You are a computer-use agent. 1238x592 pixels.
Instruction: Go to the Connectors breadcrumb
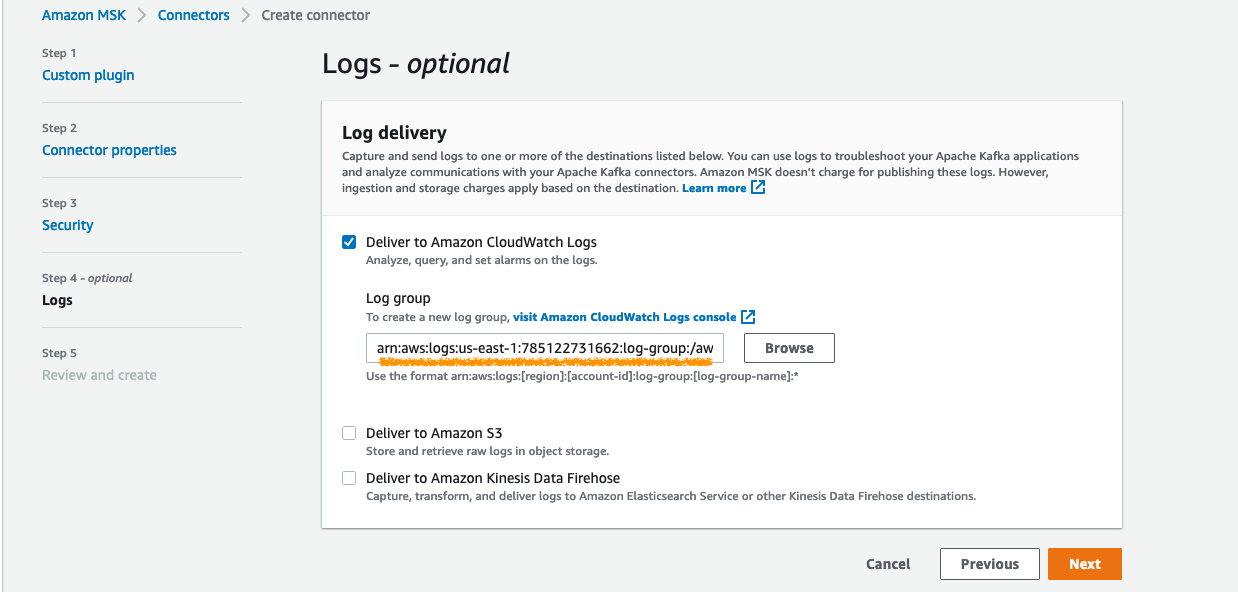tap(194, 15)
